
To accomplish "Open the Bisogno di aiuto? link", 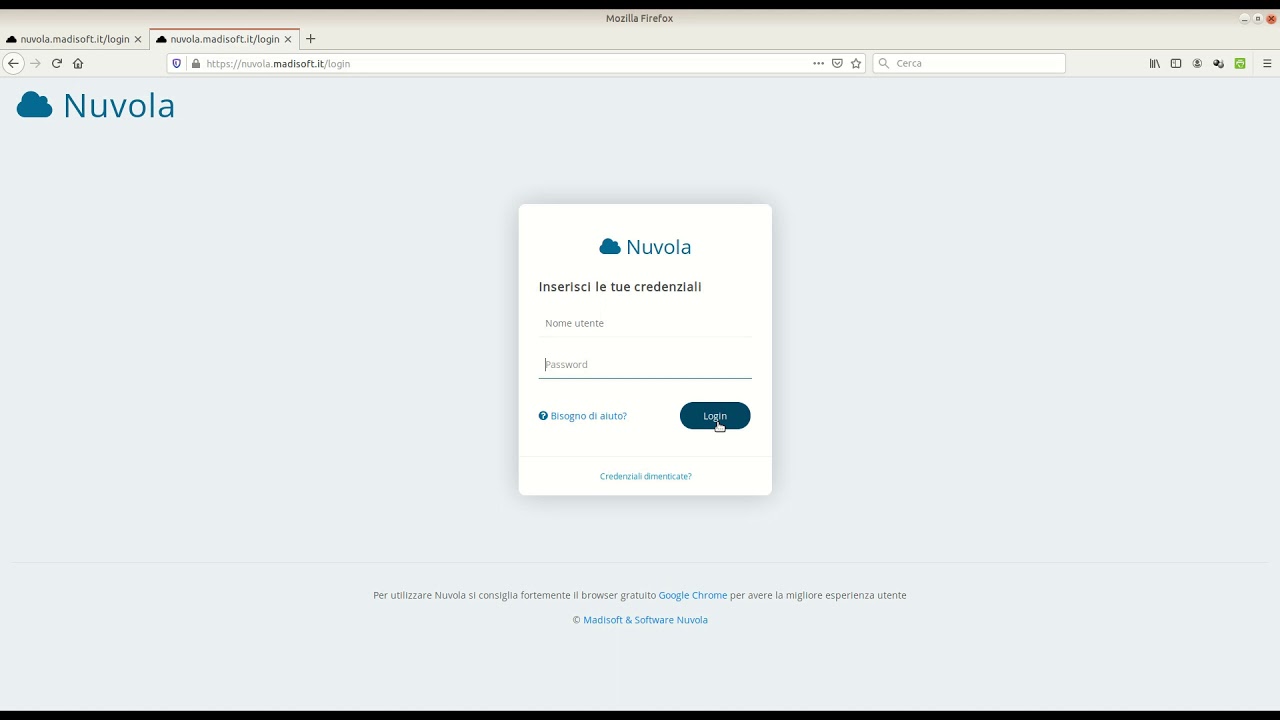I will point(588,416).
